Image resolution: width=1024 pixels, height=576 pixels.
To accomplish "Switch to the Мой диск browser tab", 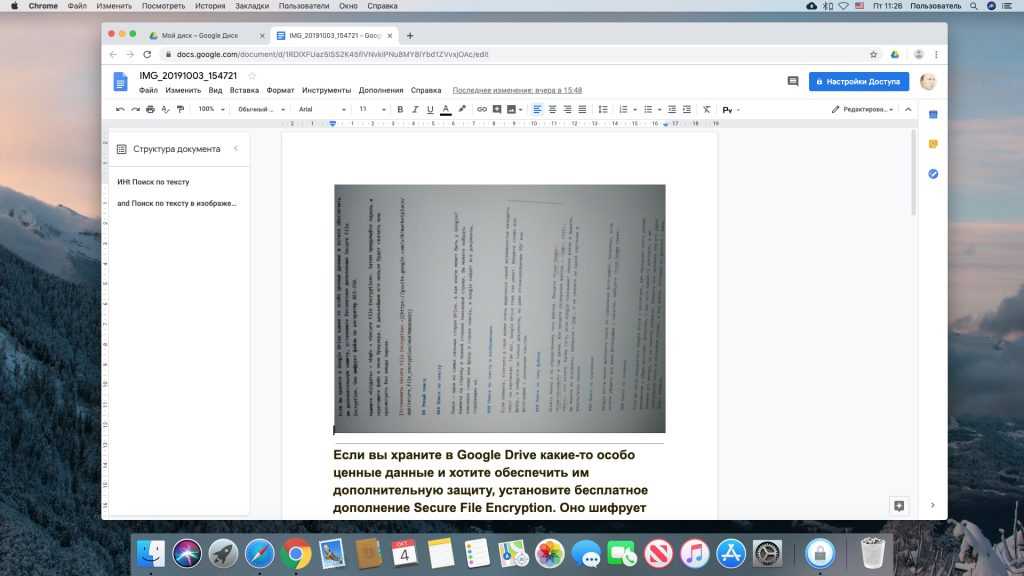I will point(200,35).
